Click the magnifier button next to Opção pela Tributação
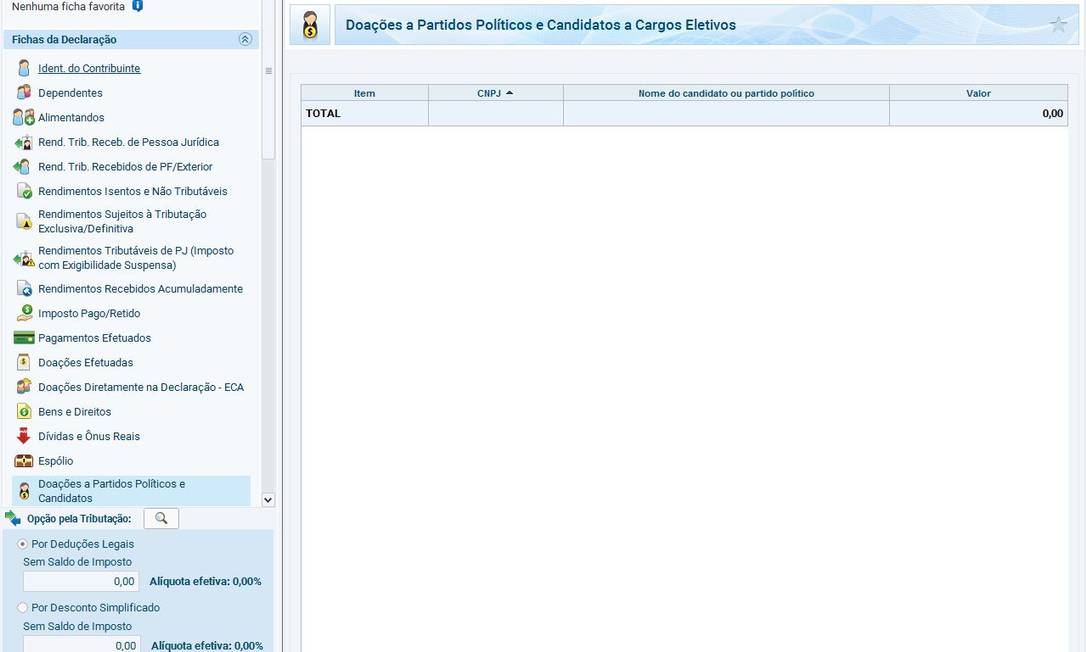 pos(161,518)
